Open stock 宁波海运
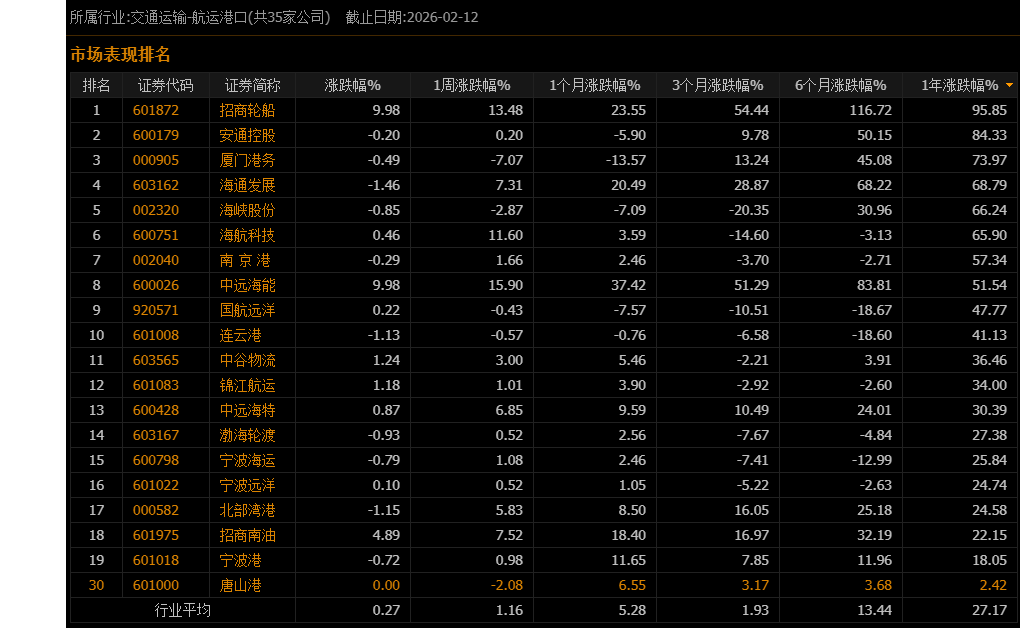Screen dimensions: 1020x628 click(x=247, y=460)
